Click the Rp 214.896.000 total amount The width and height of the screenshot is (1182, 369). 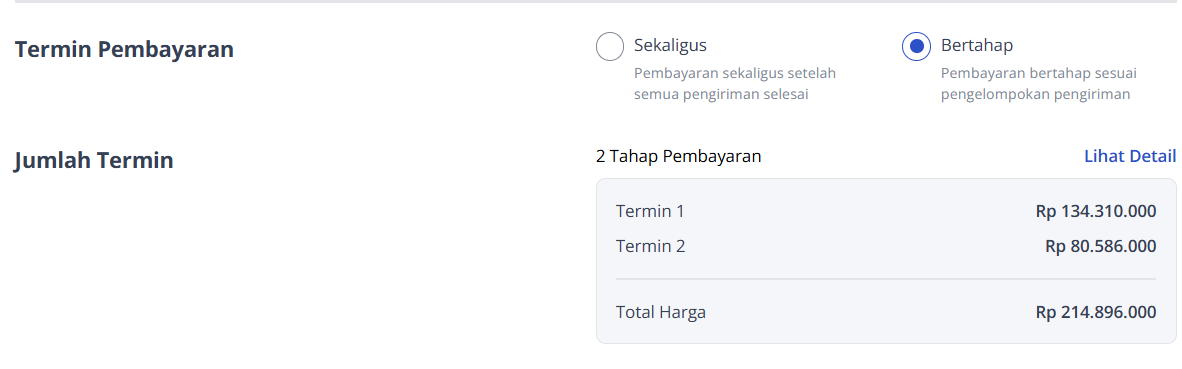coord(1096,312)
